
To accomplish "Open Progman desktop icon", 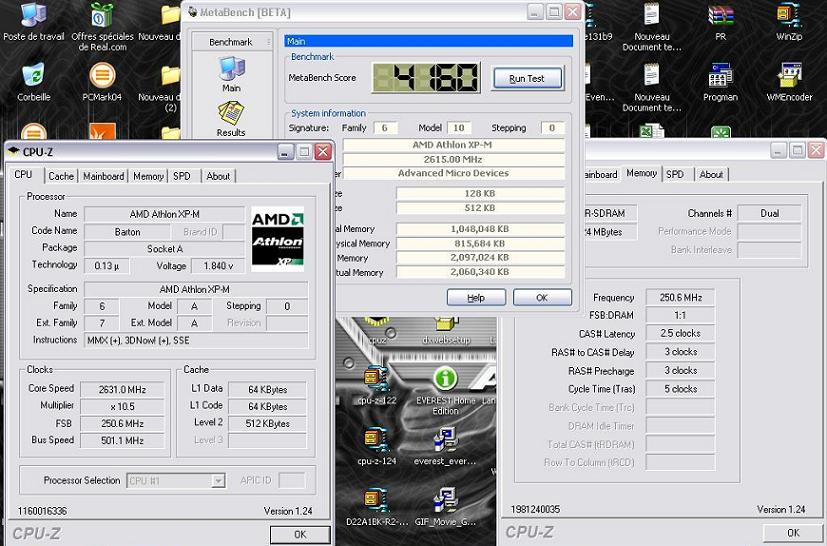I will click(x=720, y=83).
